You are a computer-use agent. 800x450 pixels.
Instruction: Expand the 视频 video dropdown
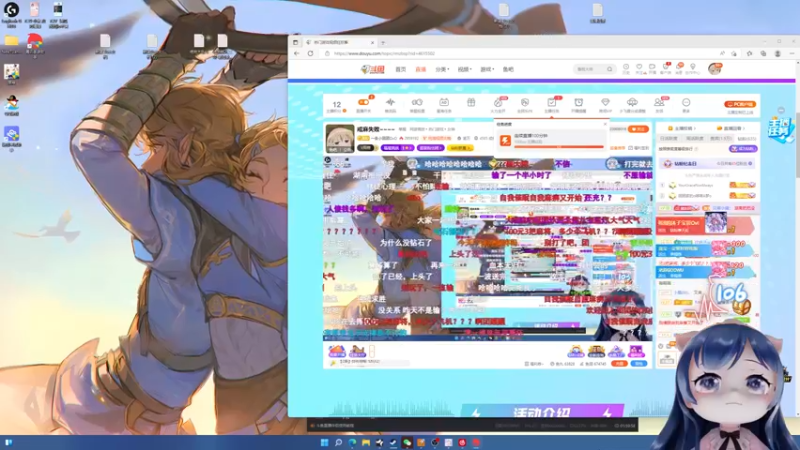click(x=464, y=69)
